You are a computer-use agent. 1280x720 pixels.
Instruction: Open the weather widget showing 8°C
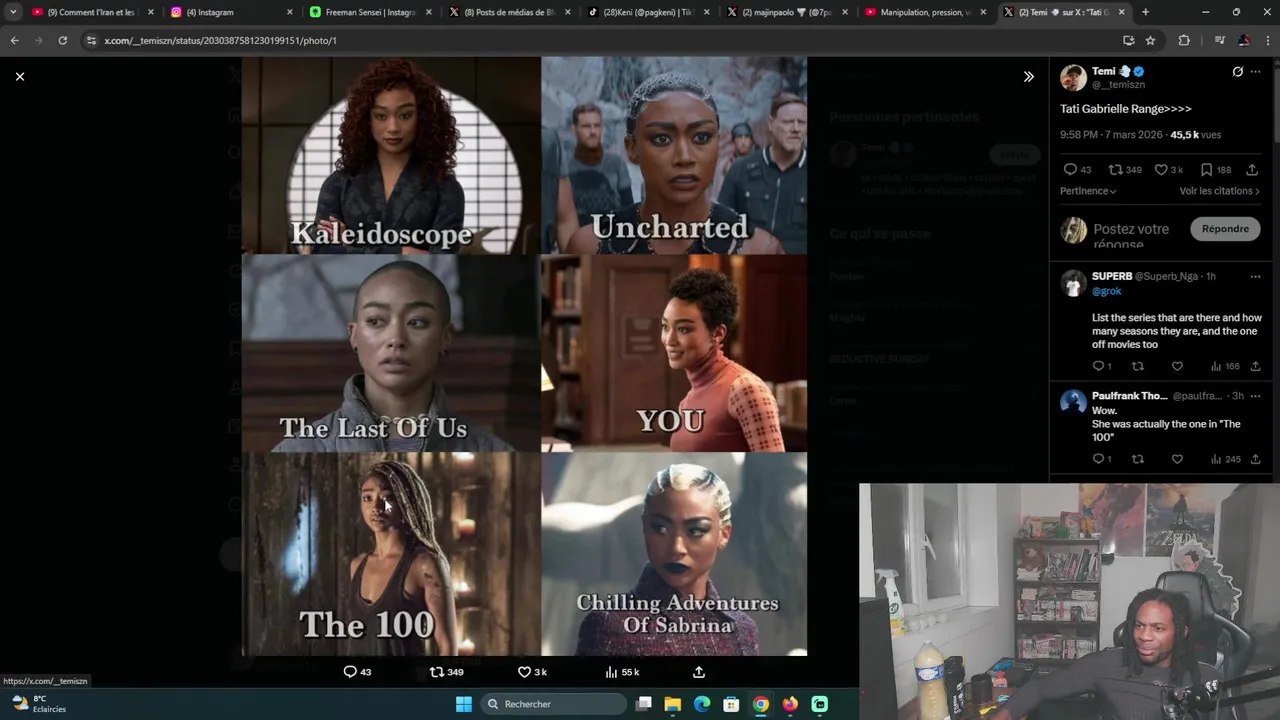click(40, 704)
